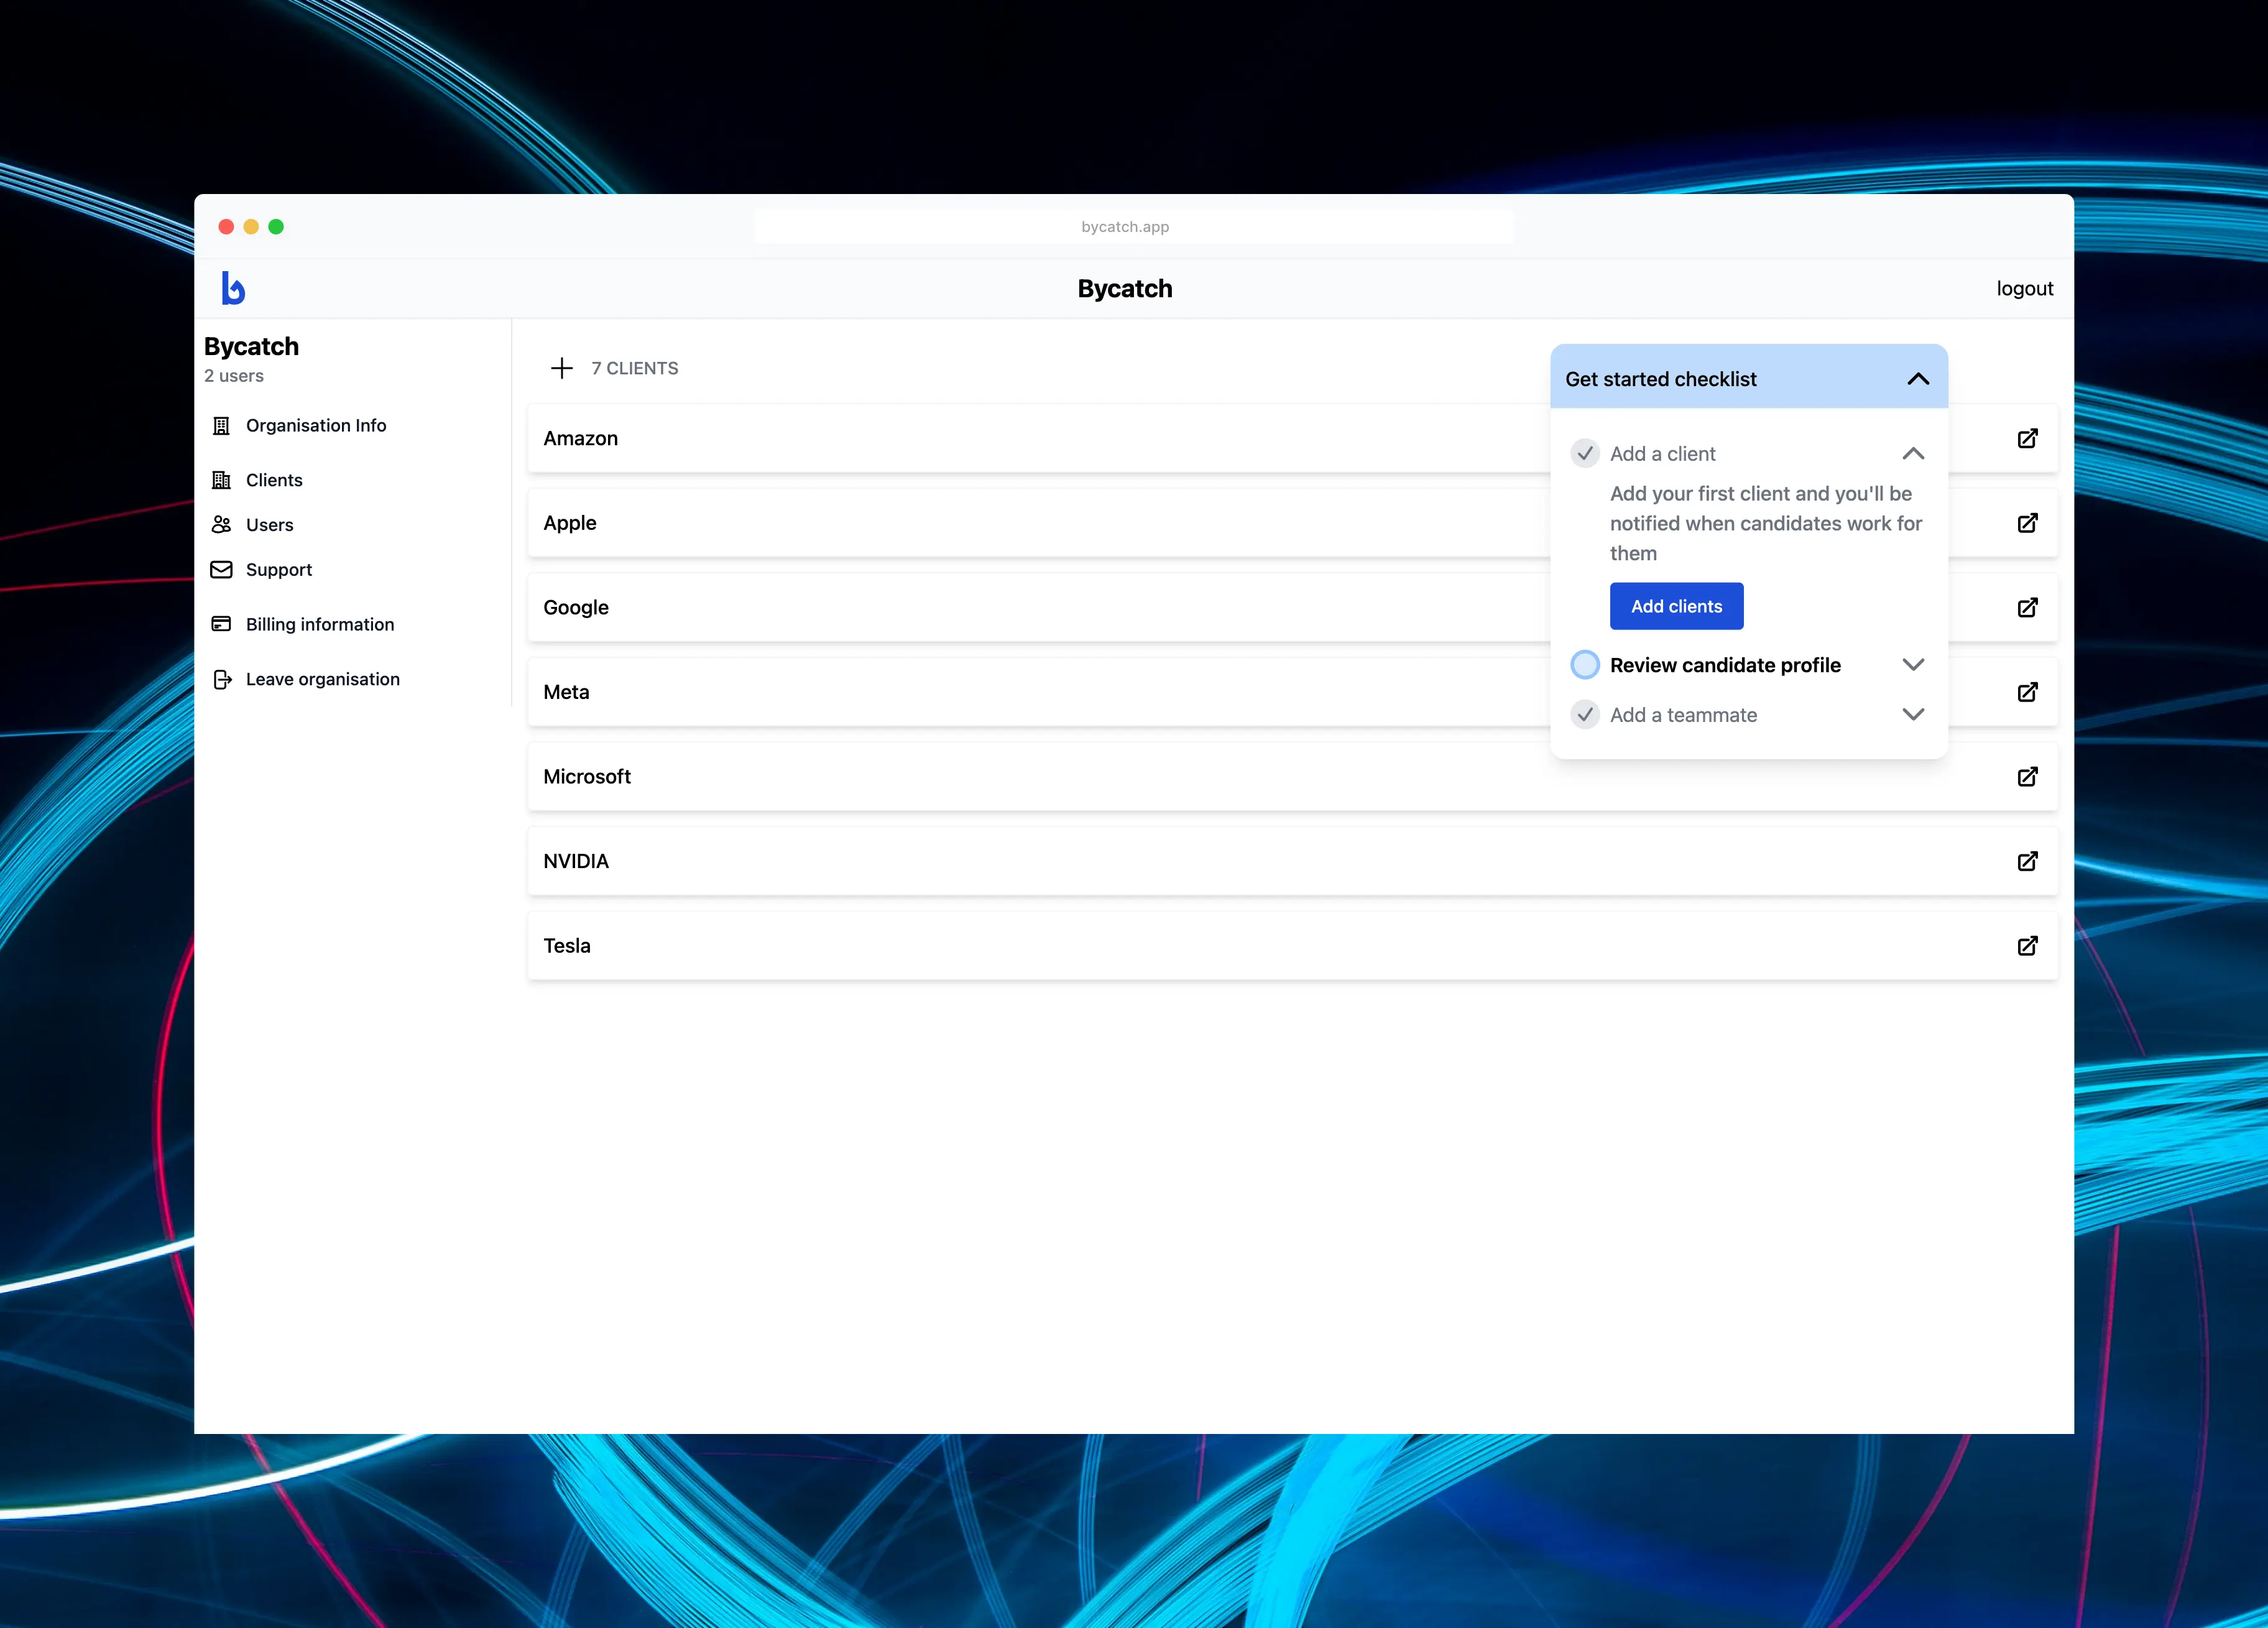
Task: Expand Review candidate profile section
Action: [x=1913, y=665]
